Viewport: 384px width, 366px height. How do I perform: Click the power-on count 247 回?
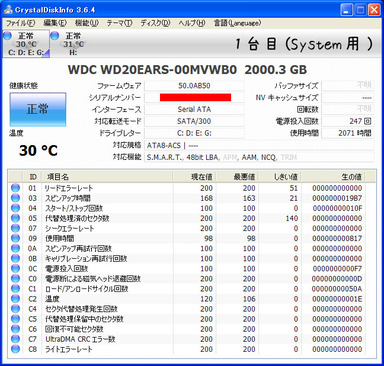[347, 121]
